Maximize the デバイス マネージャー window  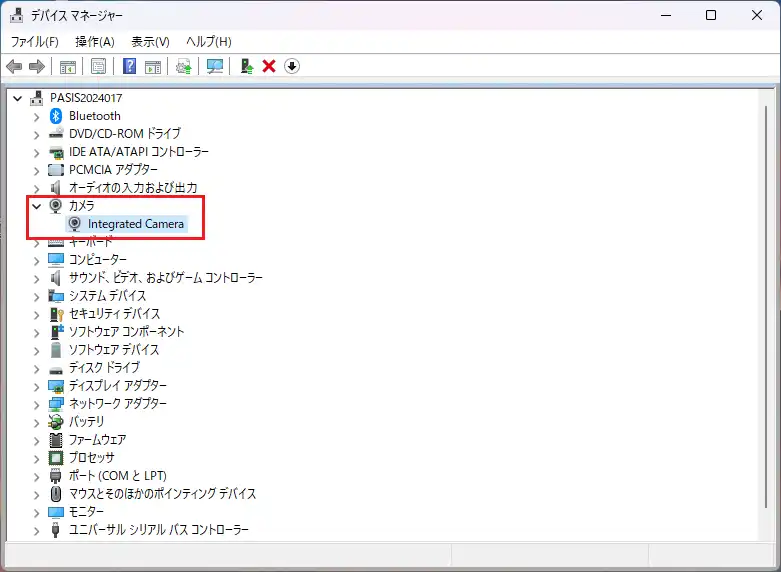click(x=711, y=15)
